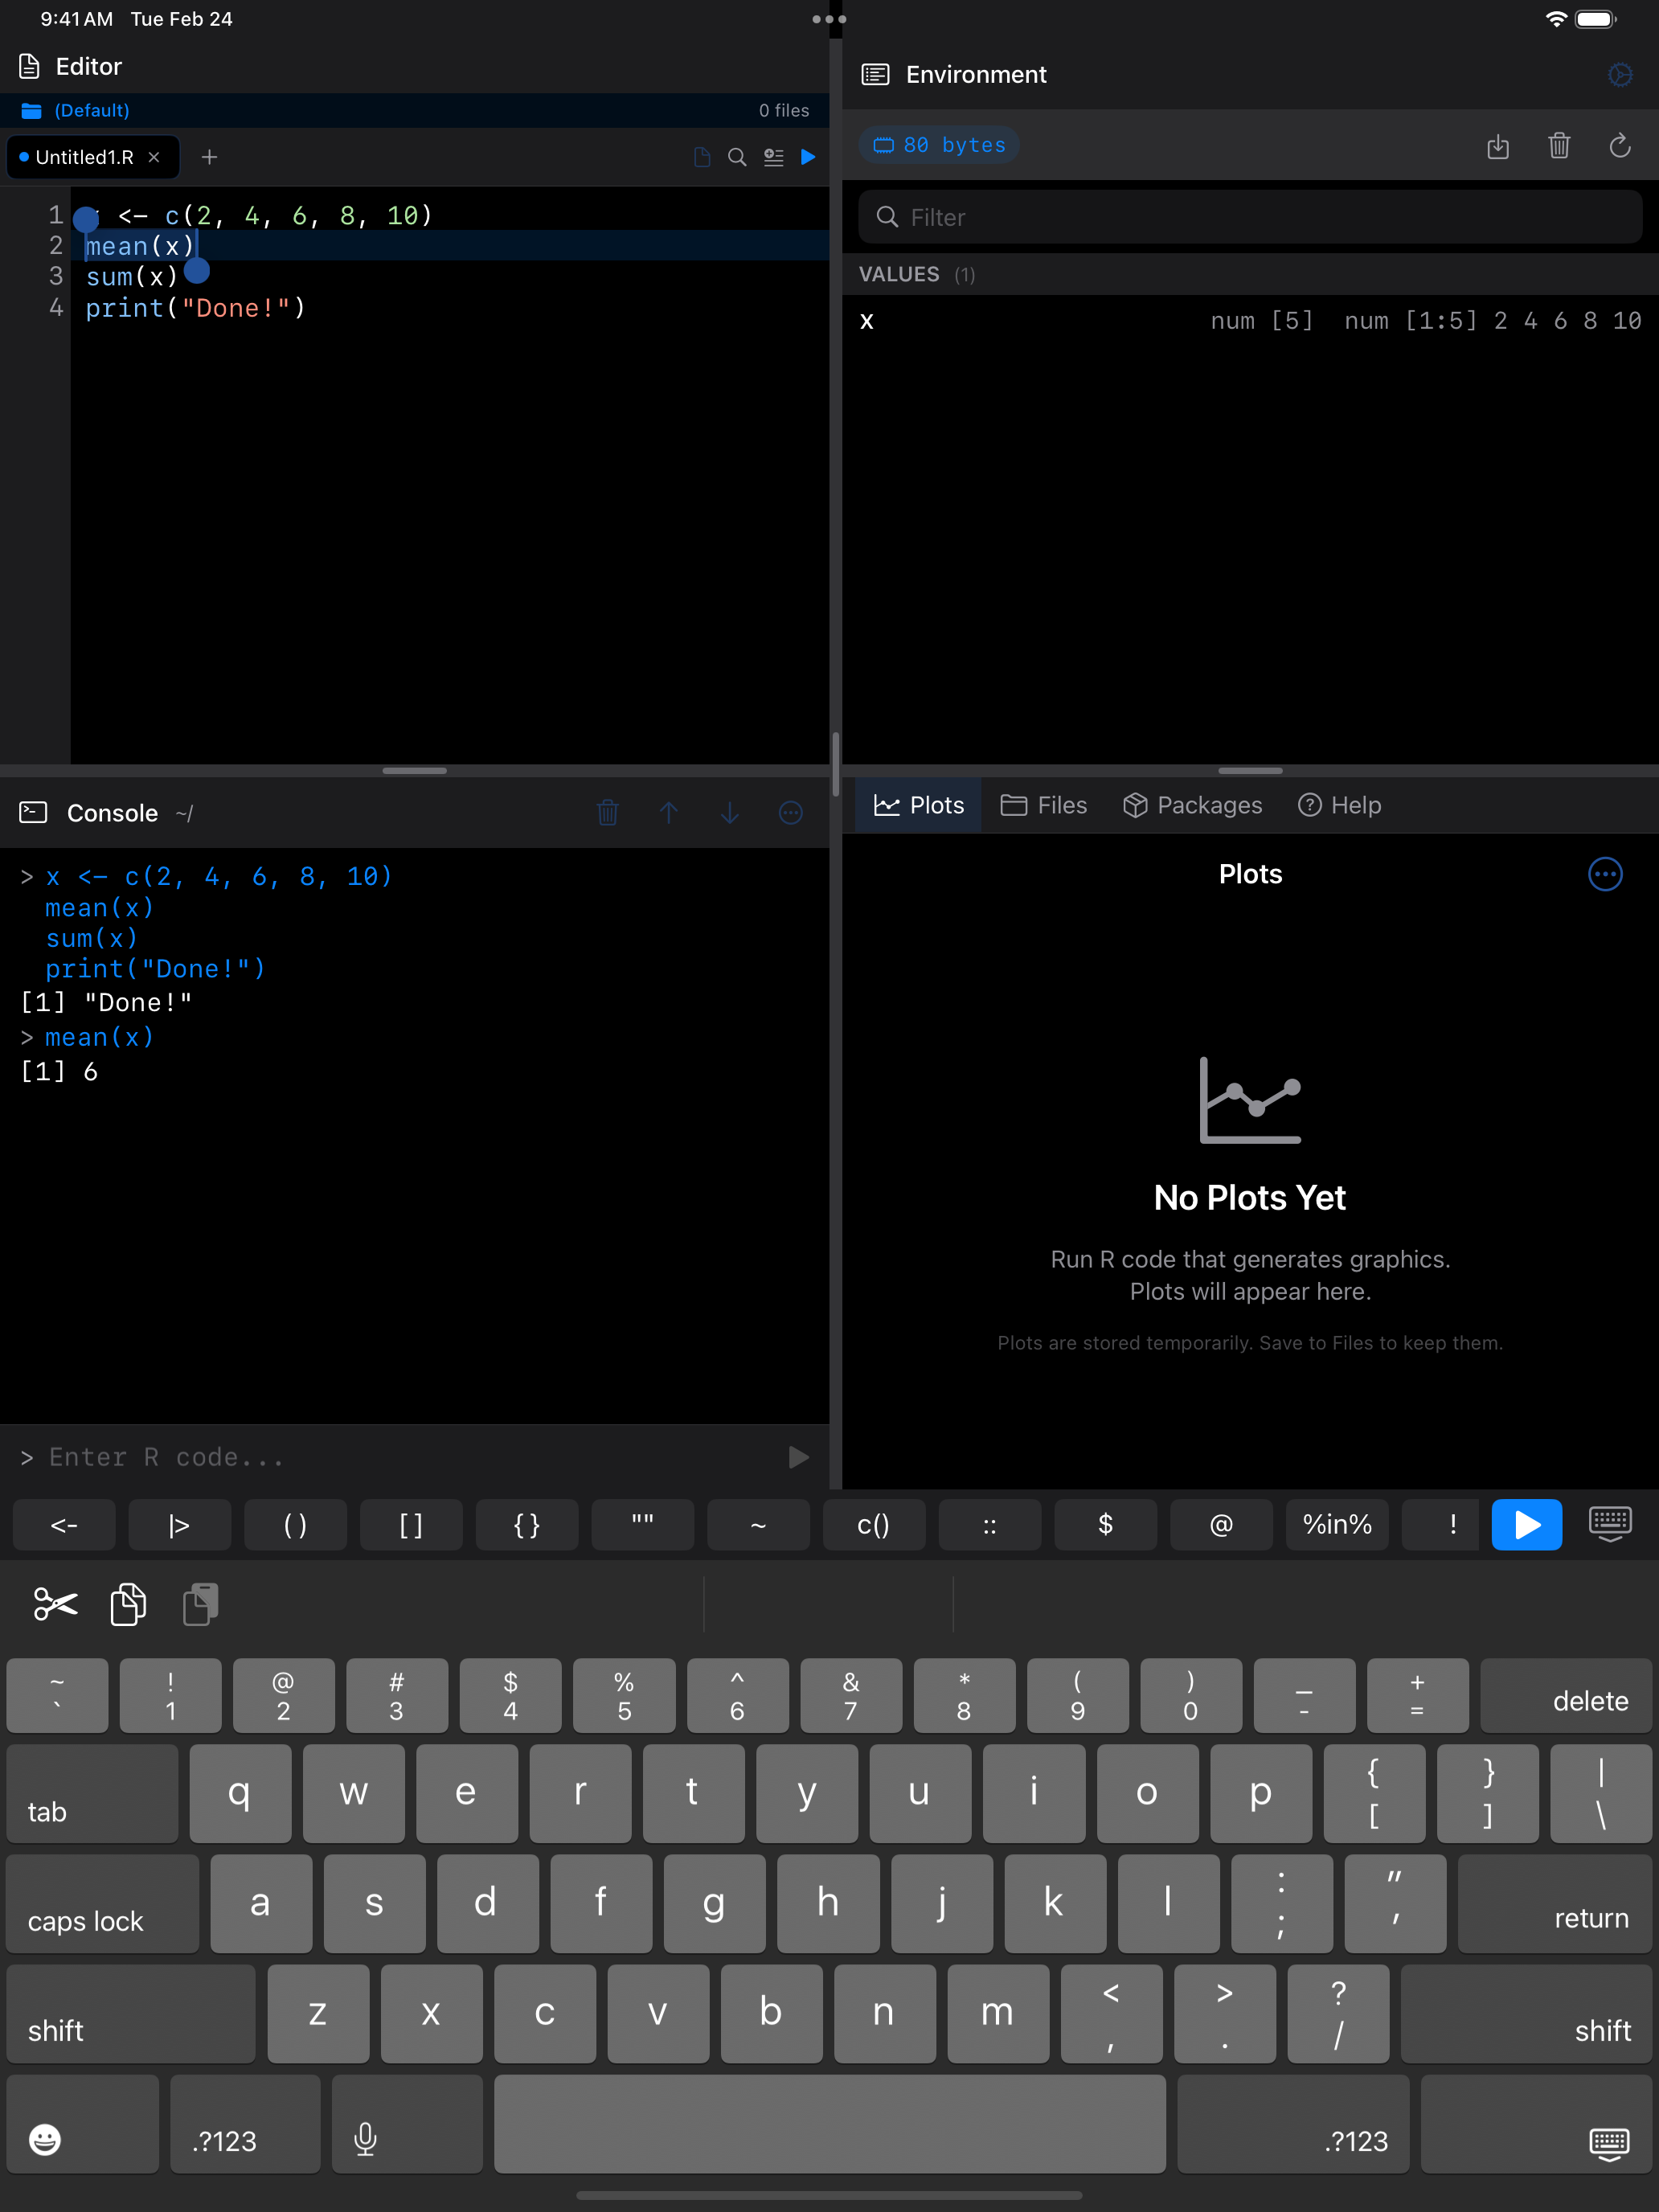Clear the Console with its trash icon
Screen dimensions: 1659x2212
[x=608, y=813]
